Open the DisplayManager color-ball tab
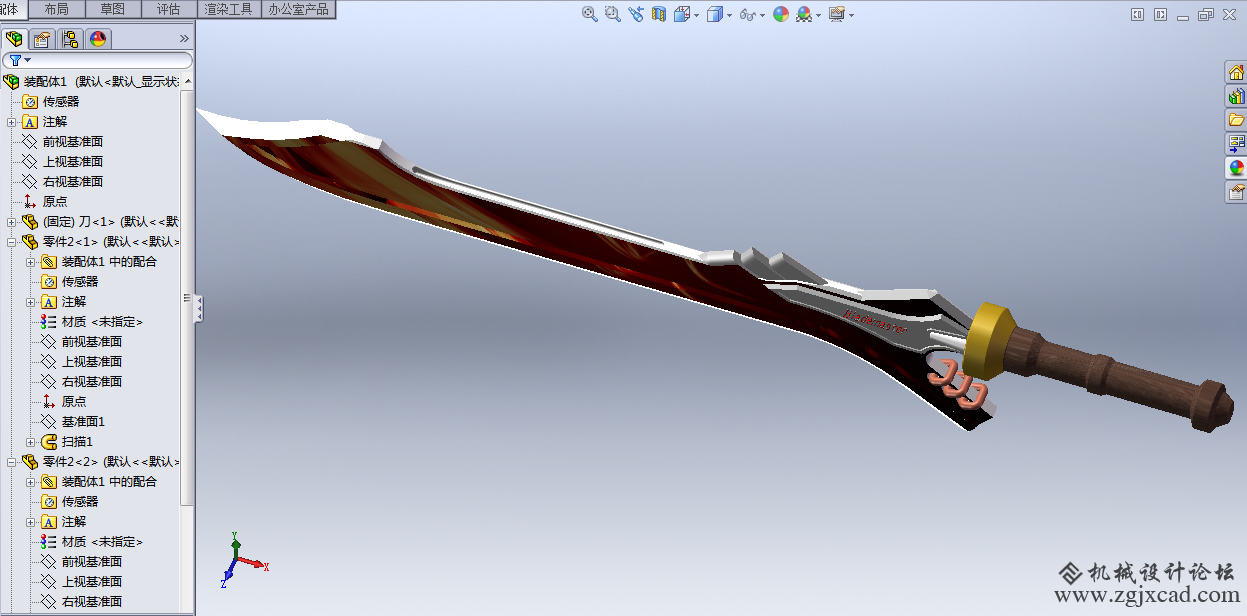This screenshot has width=1247, height=616. point(98,39)
